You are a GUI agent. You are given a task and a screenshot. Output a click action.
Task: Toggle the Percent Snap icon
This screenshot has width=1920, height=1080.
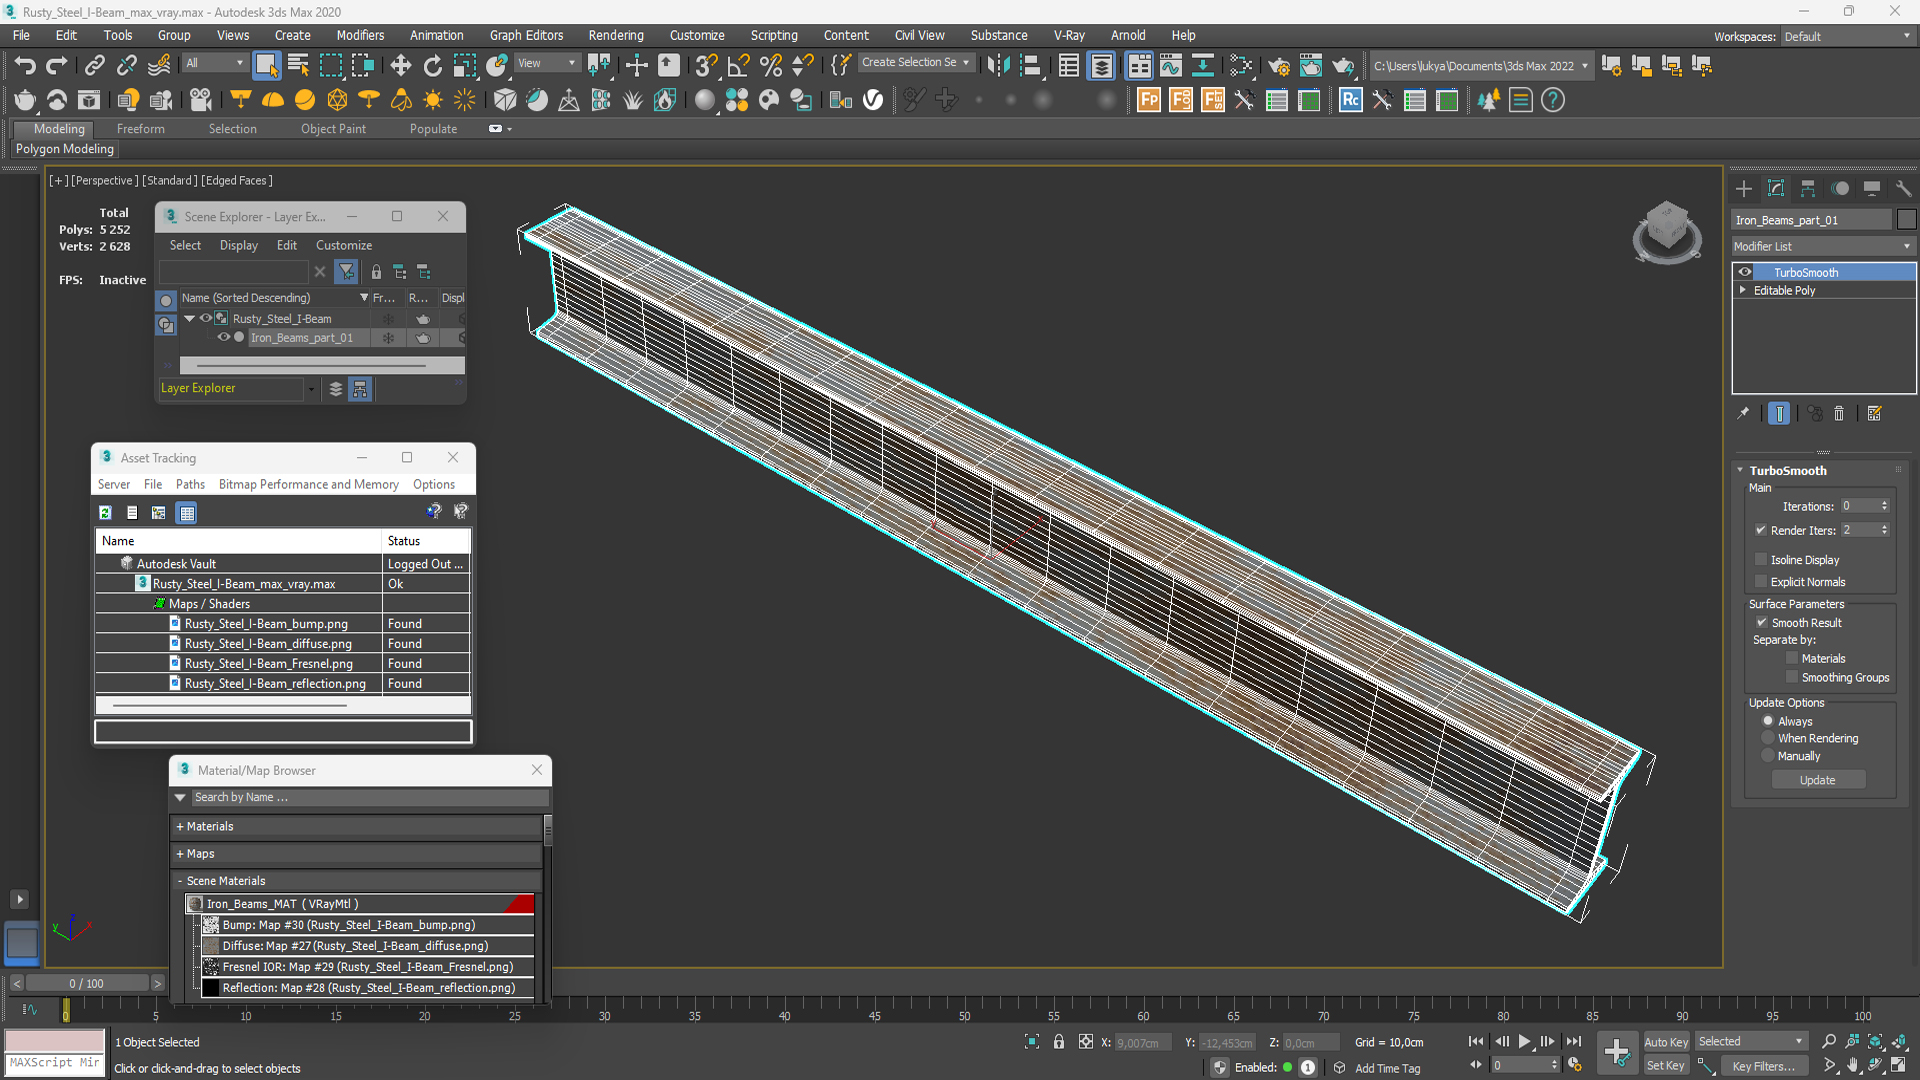click(x=770, y=66)
